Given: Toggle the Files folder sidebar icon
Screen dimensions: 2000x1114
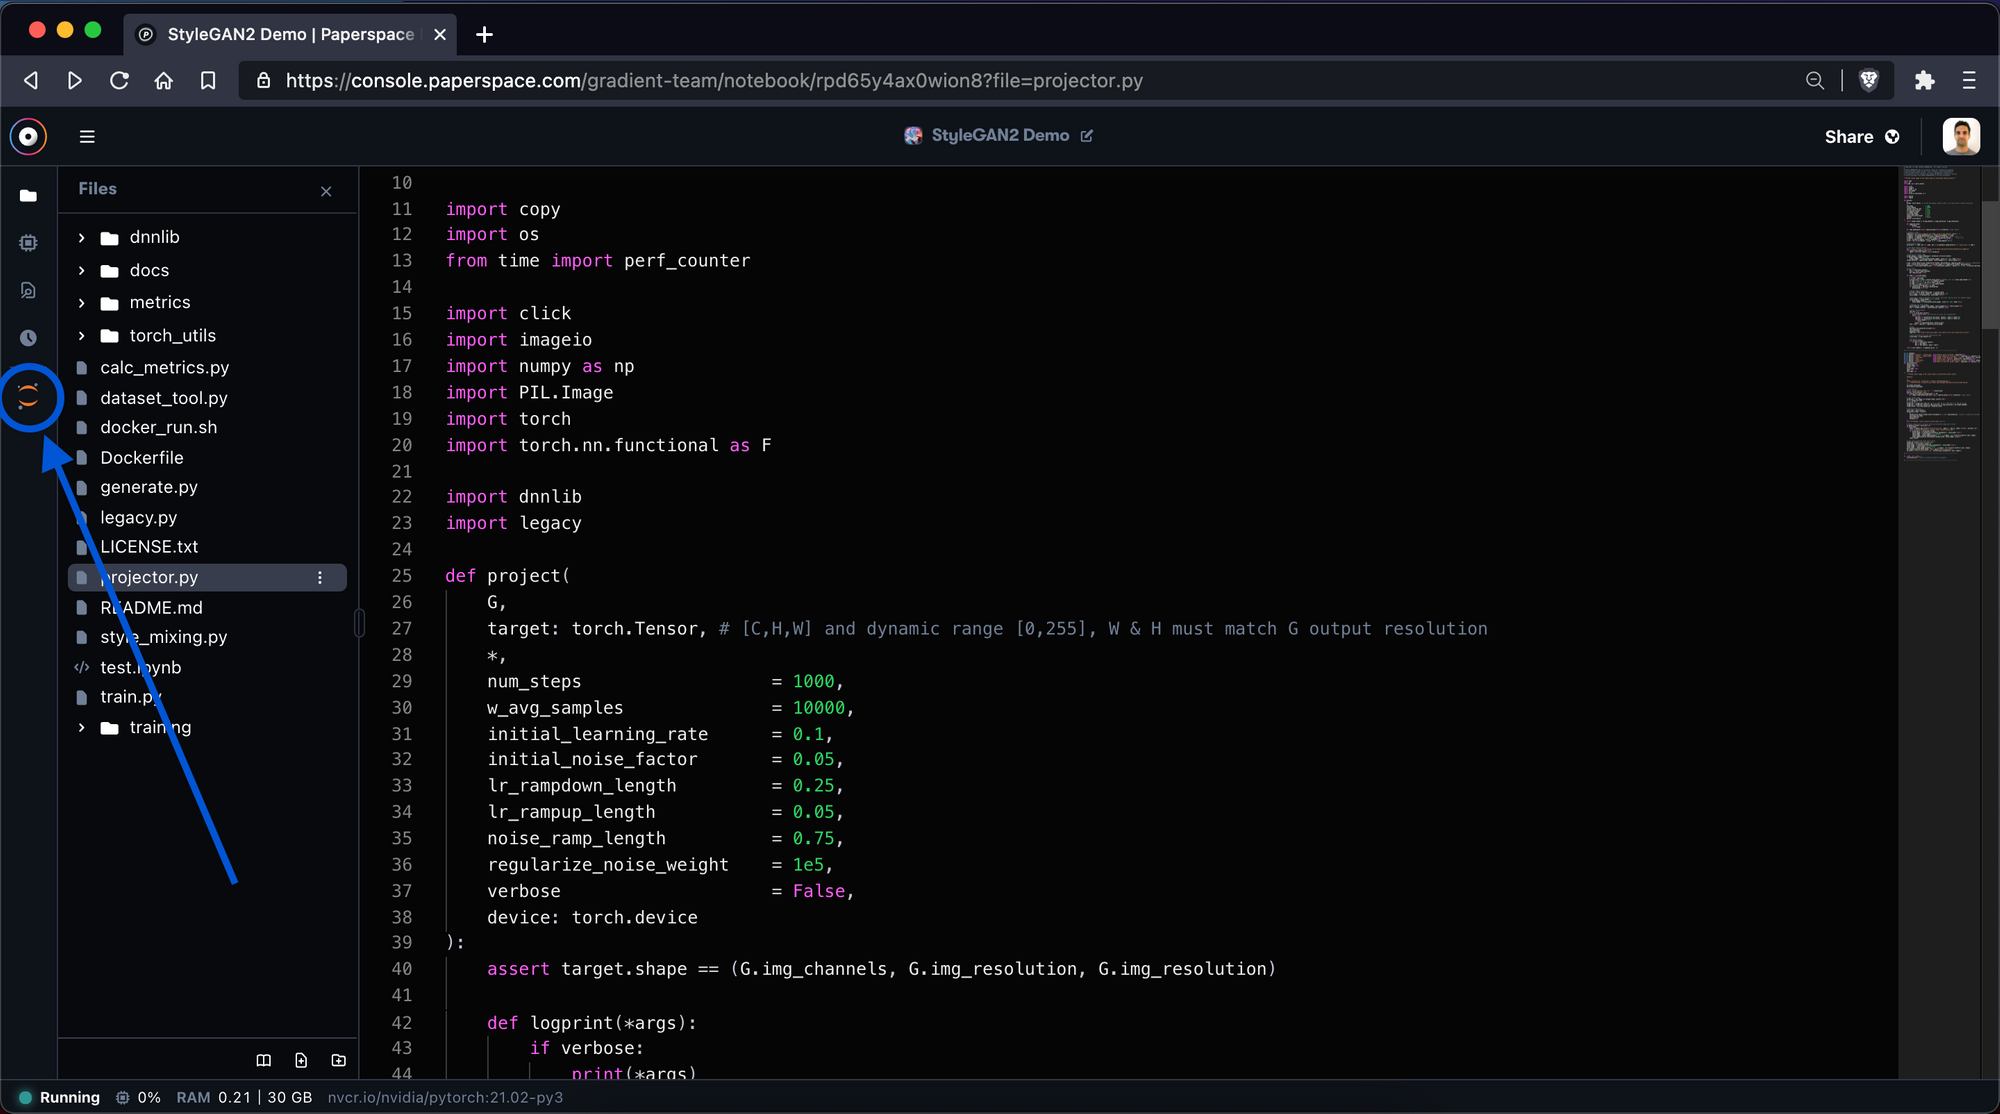Looking at the screenshot, I should pos(28,196).
